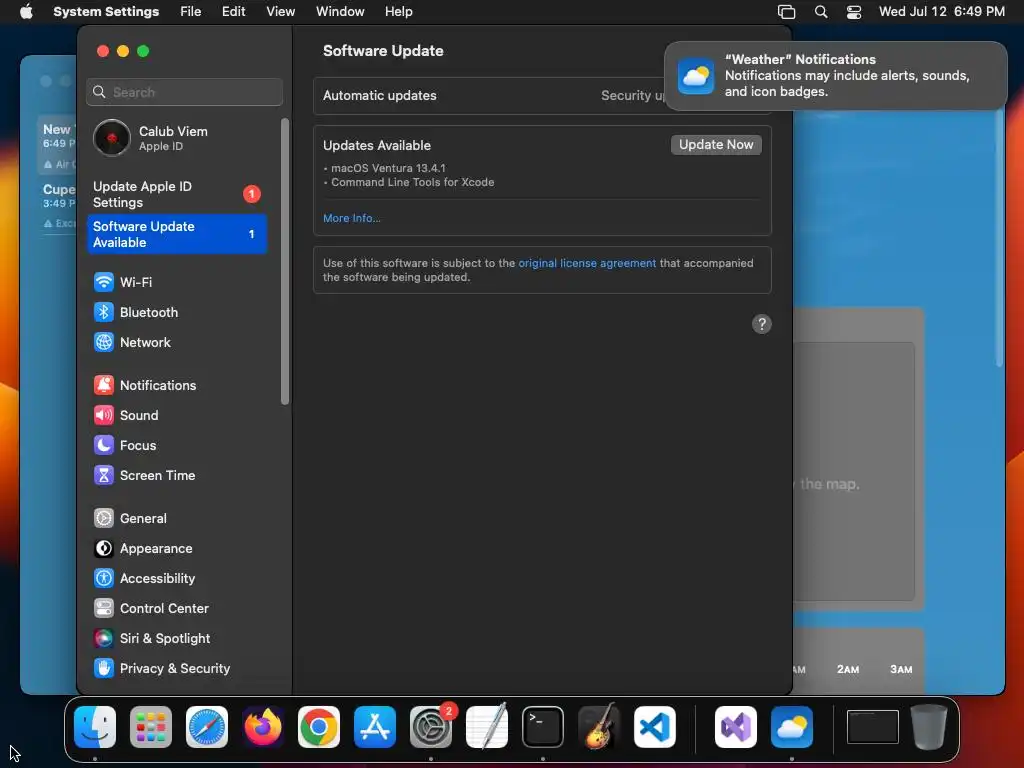Click the Weather window scrollbar
The height and width of the screenshot is (768, 1024).
pos(999,238)
